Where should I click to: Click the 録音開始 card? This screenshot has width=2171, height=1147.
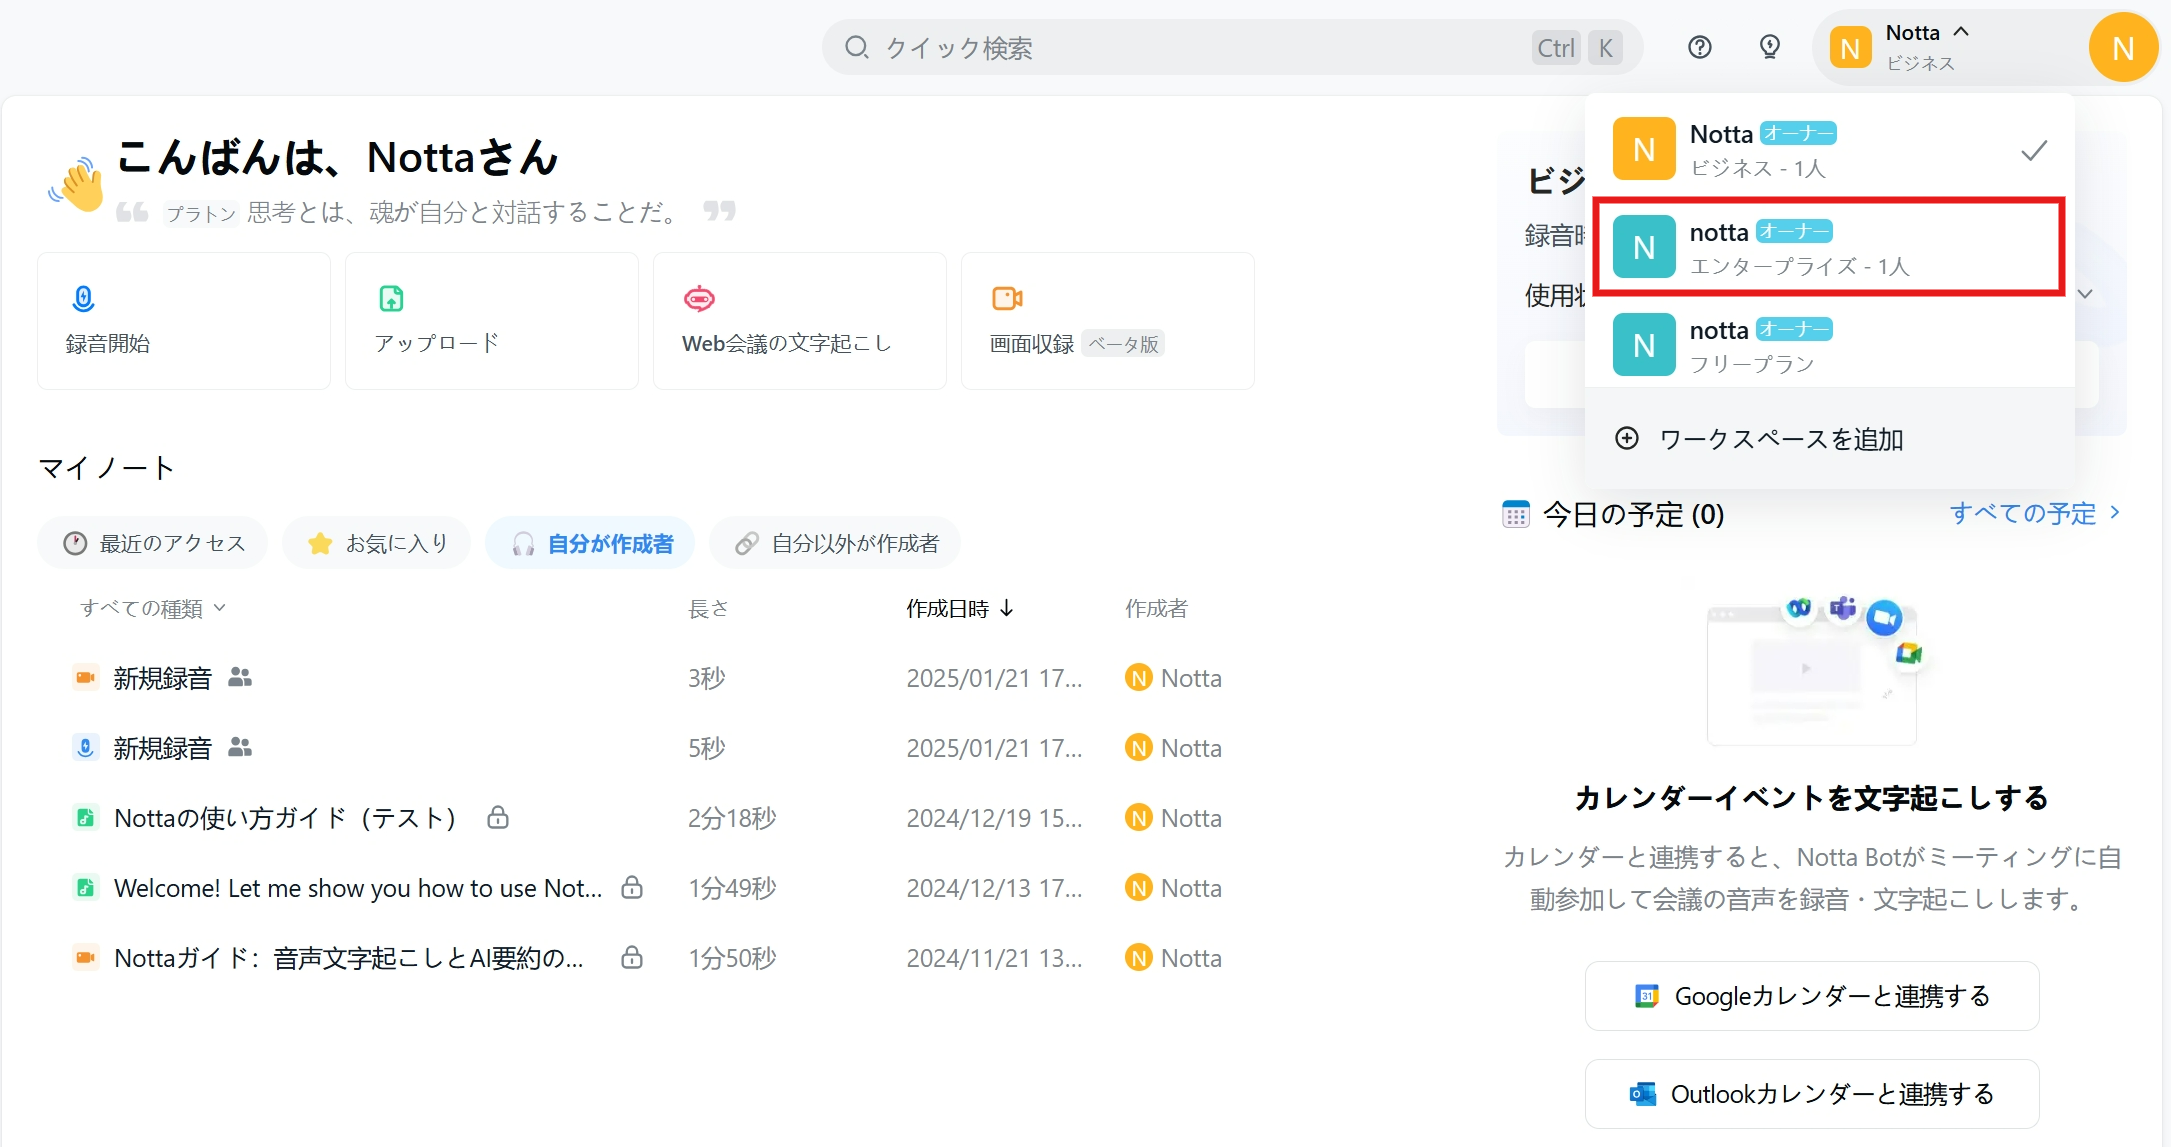(x=184, y=321)
